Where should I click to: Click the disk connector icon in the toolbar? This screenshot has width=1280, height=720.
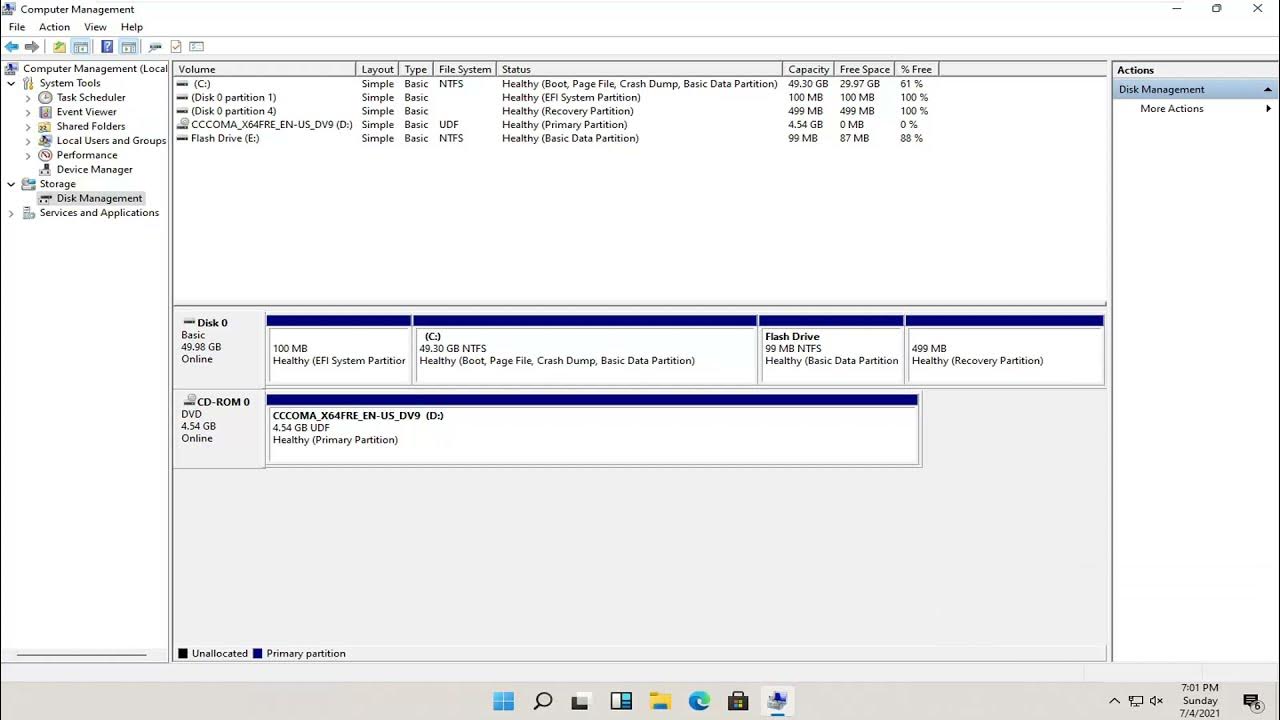[x=155, y=47]
